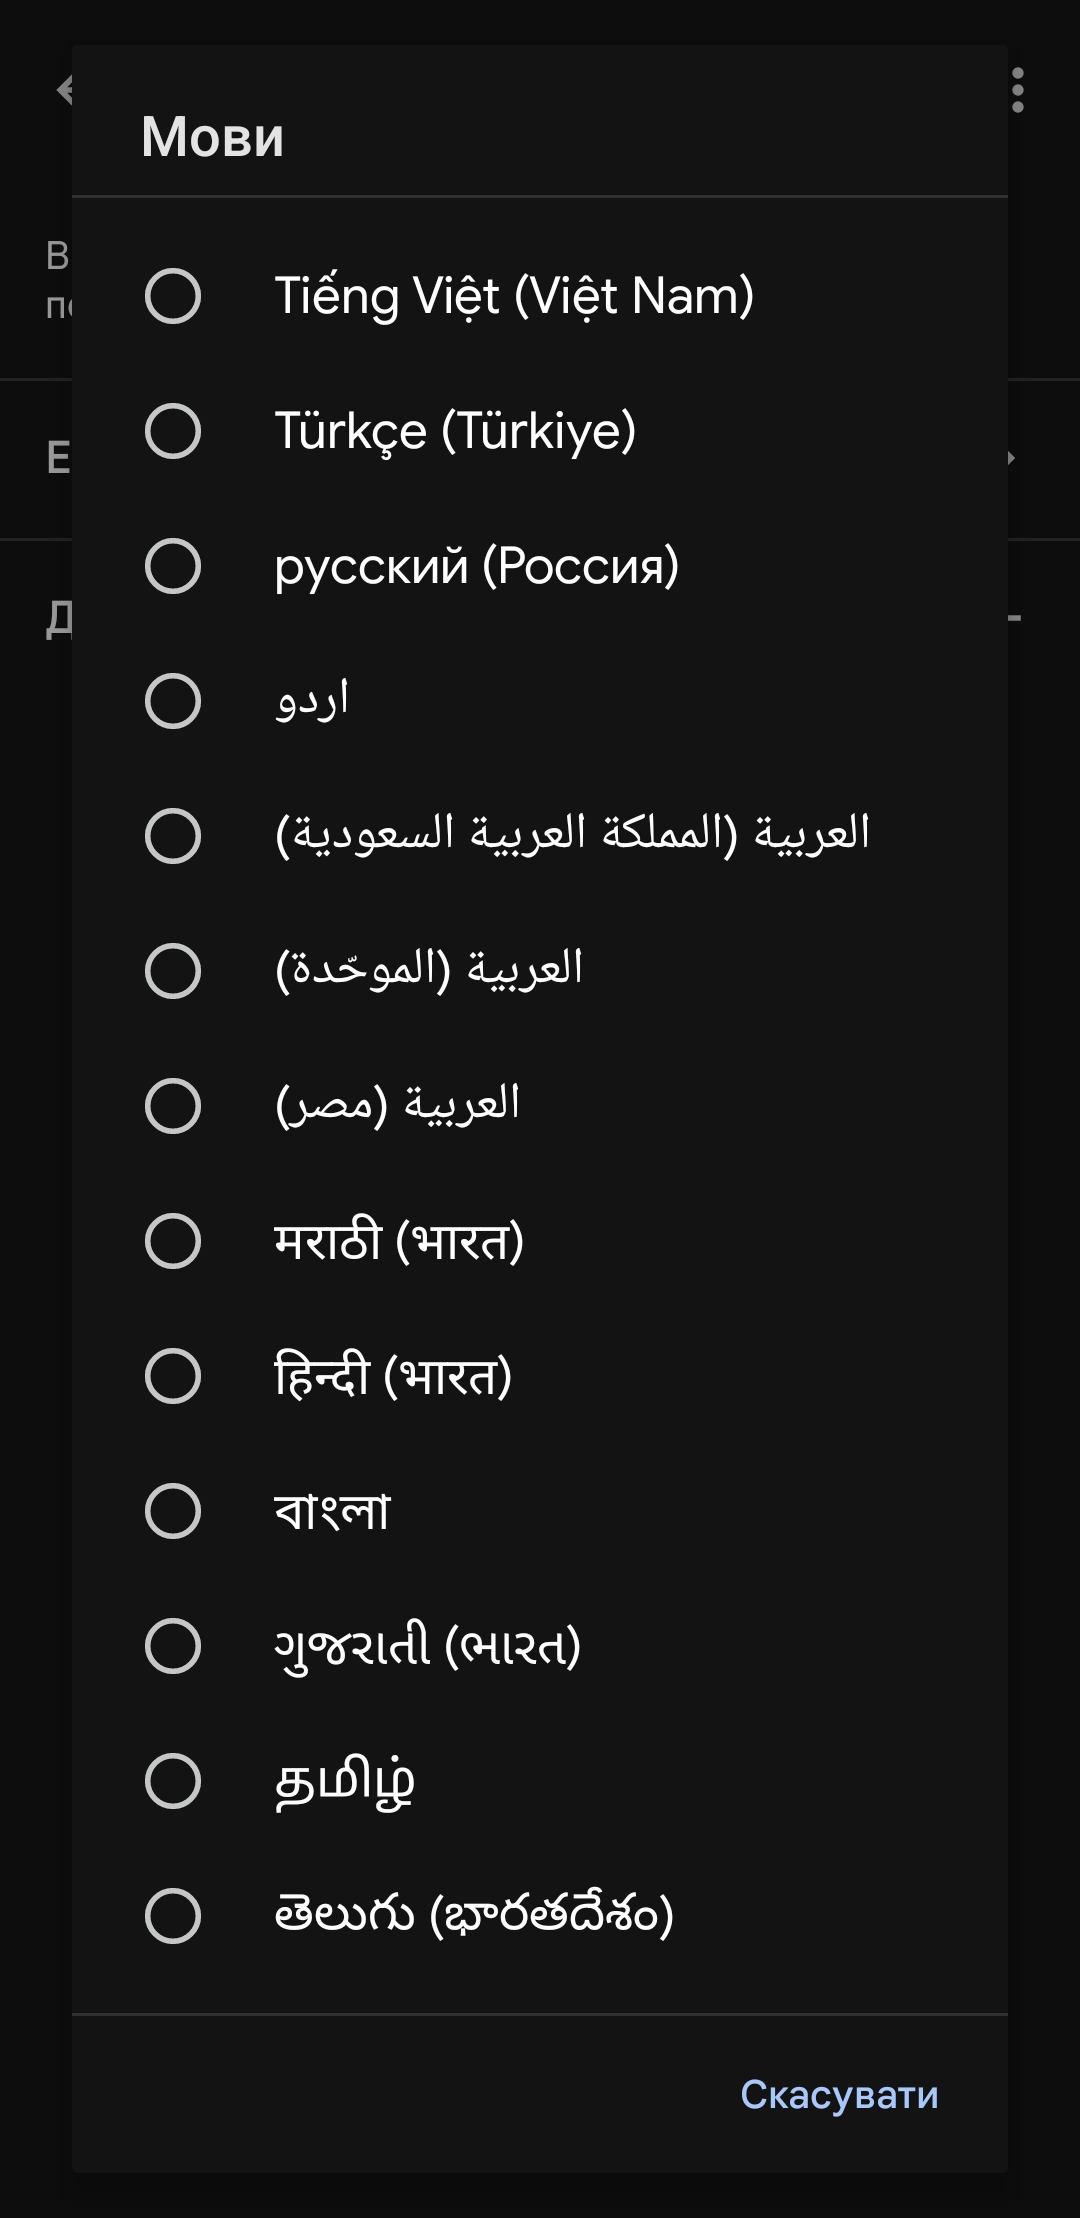Screen dimensions: 1080x2218
Task: Select Arabic (Saudi Arabia) radio button
Action: coord(173,836)
